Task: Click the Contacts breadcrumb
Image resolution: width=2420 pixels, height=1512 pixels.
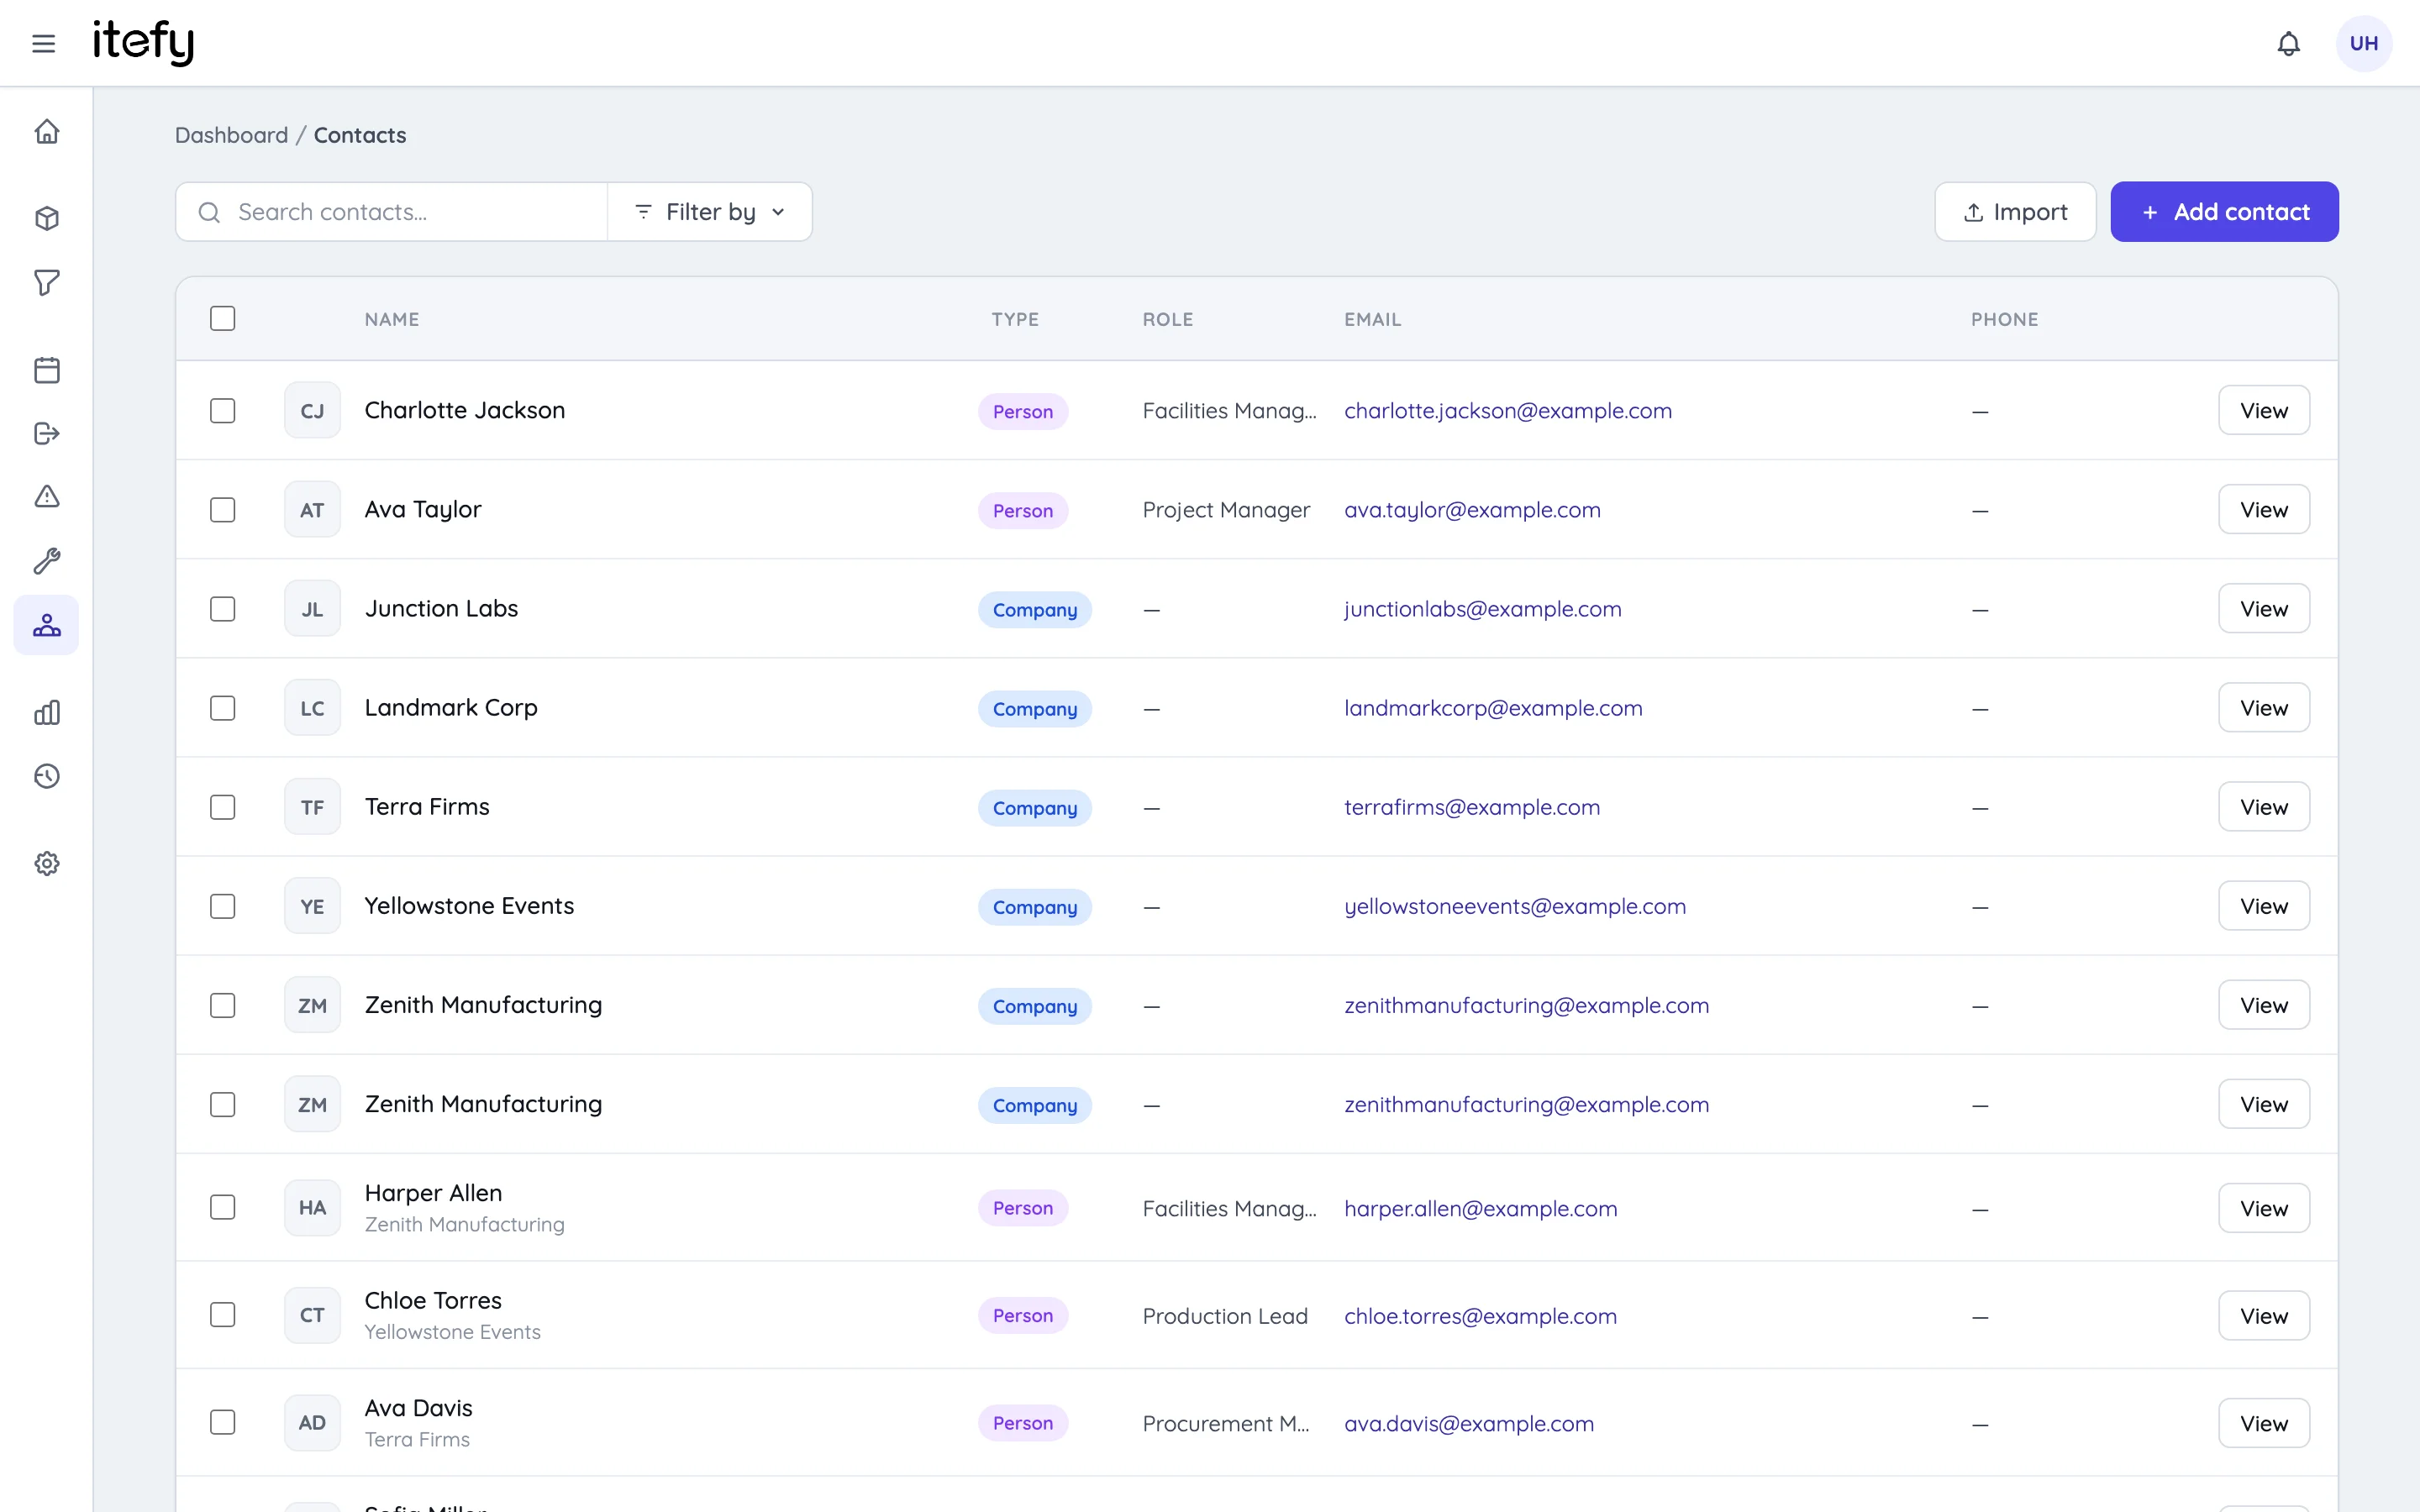Action: pyautogui.click(x=360, y=135)
